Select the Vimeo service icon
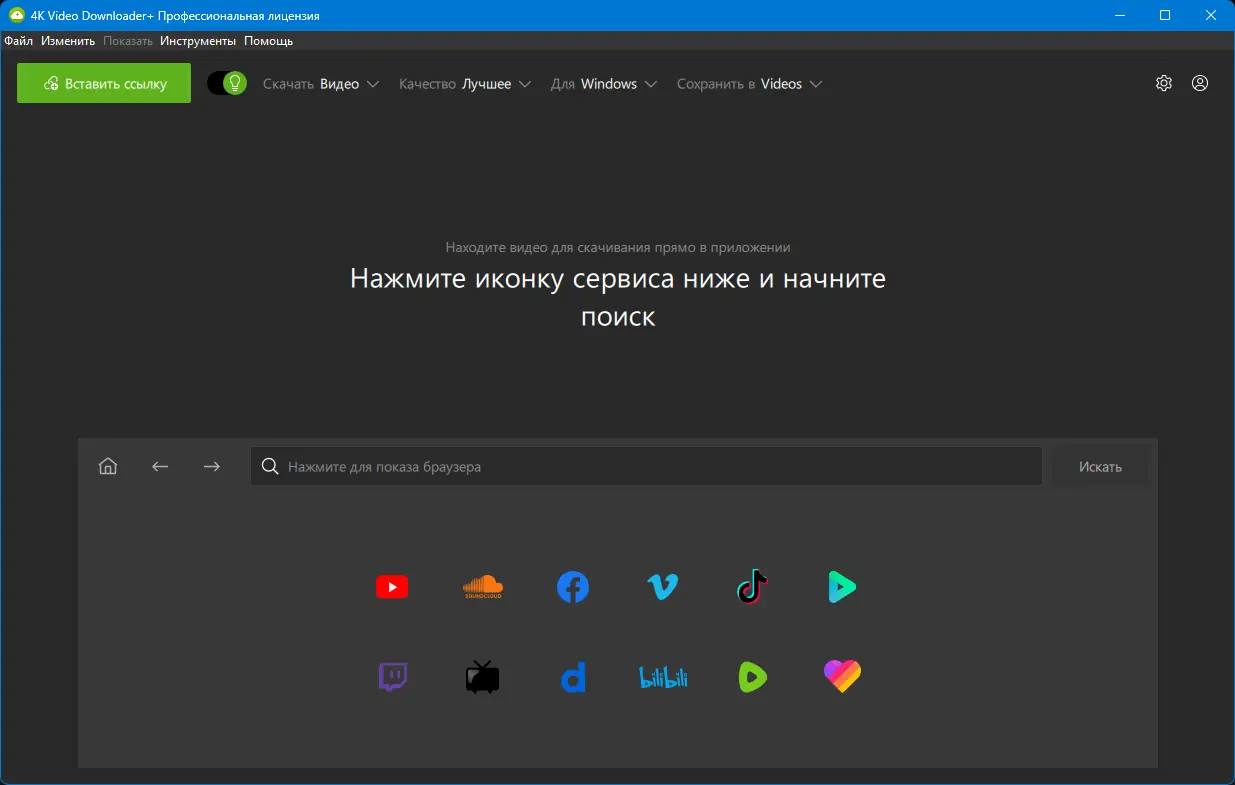This screenshot has height=785, width=1235. pyautogui.click(x=662, y=587)
